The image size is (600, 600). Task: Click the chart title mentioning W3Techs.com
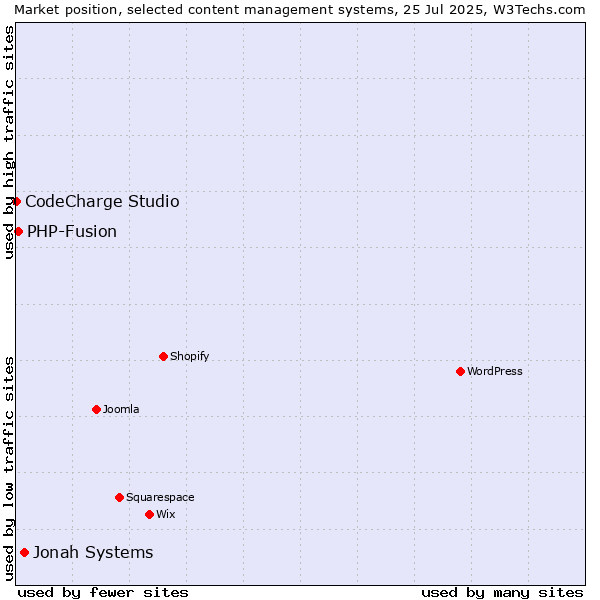pyautogui.click(x=300, y=10)
